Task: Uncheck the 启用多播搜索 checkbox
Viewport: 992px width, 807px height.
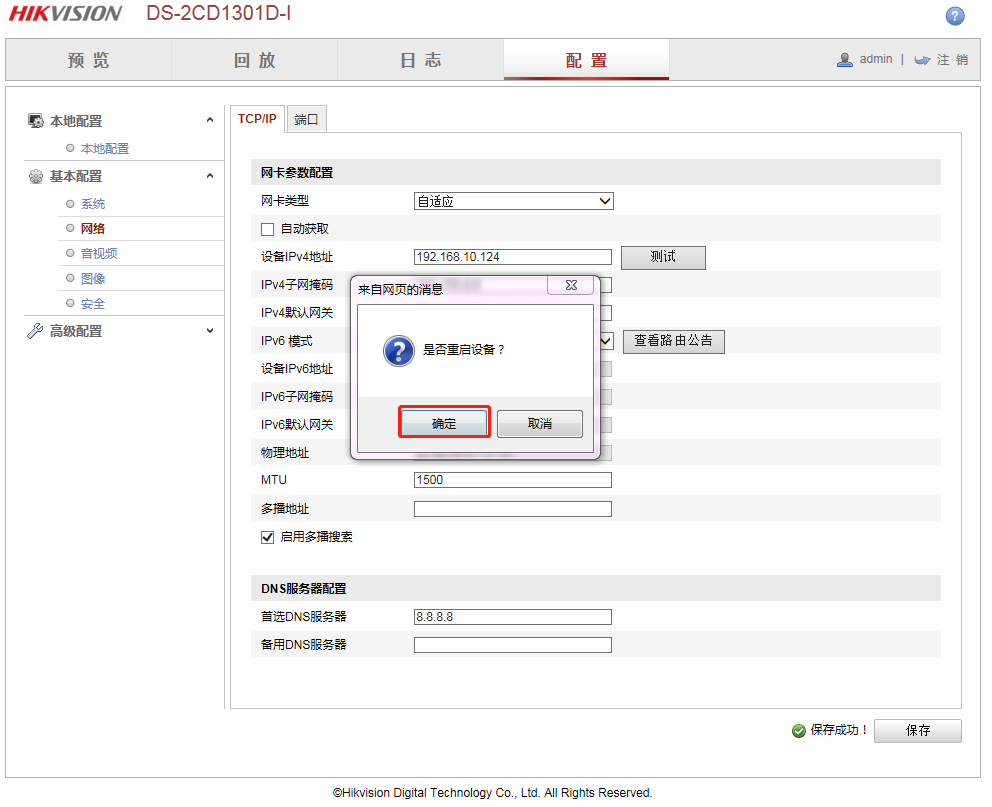Action: click(267, 537)
